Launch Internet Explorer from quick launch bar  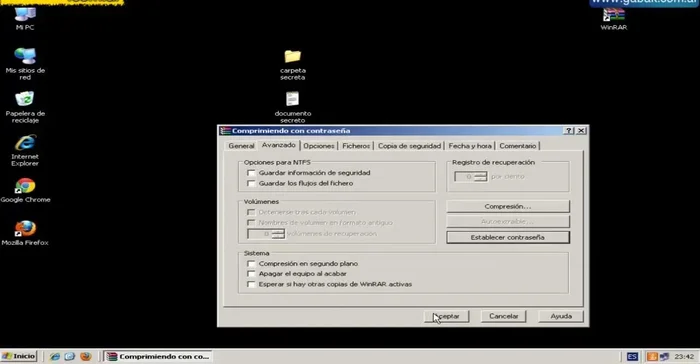(x=55, y=356)
